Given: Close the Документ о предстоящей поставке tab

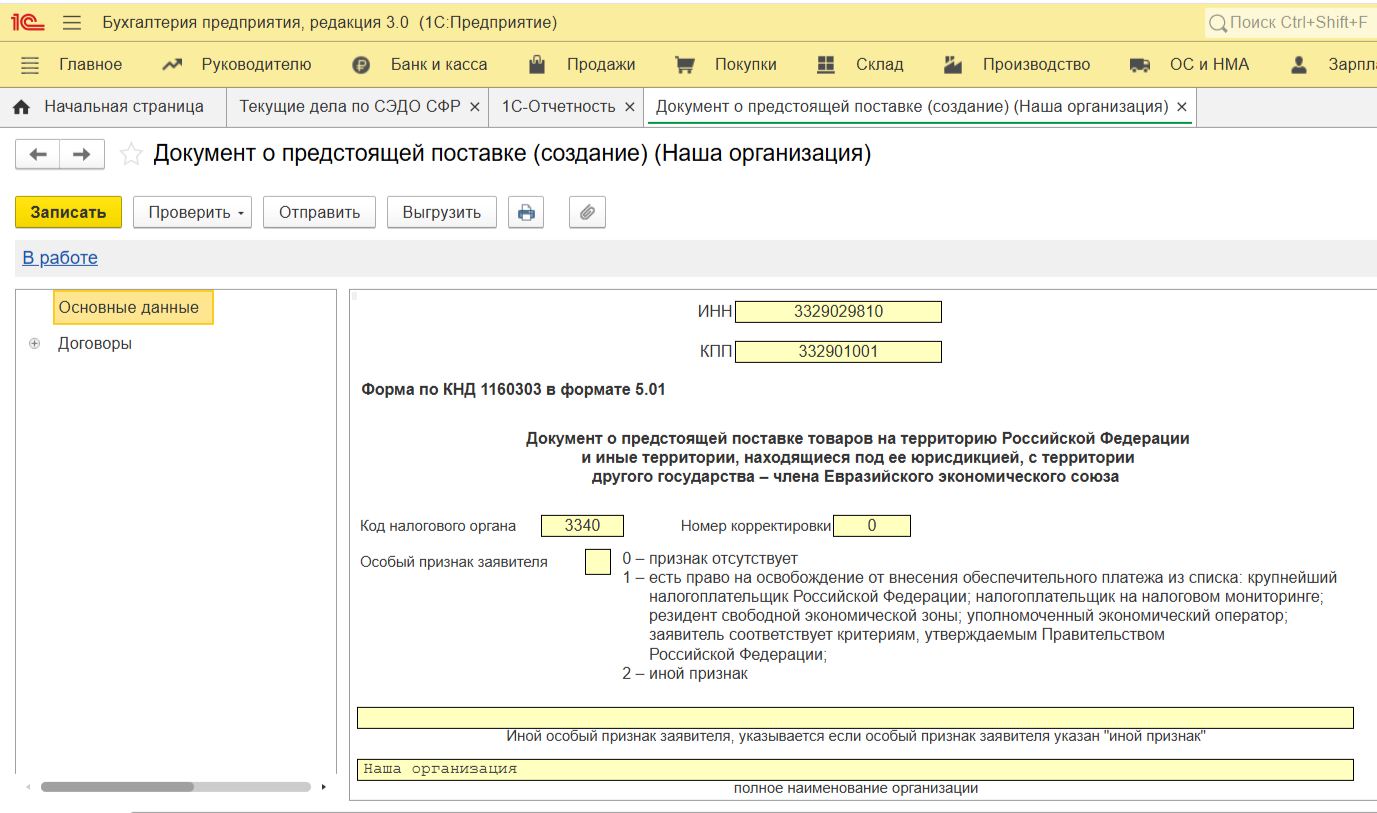Looking at the screenshot, I should 1182,106.
